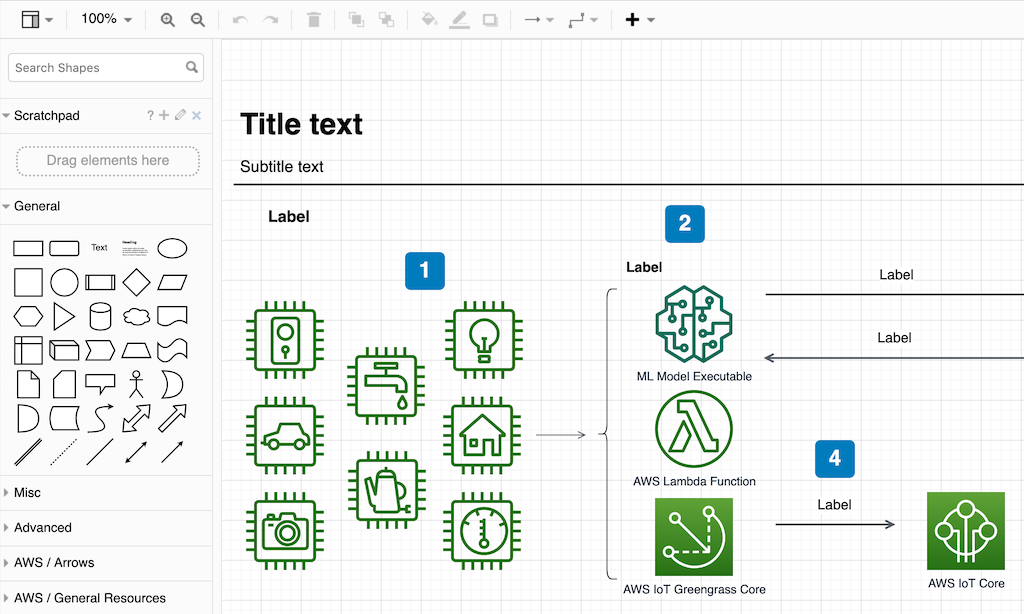
Task: Click the Scratchpad edit pencil icon
Action: coord(180,115)
